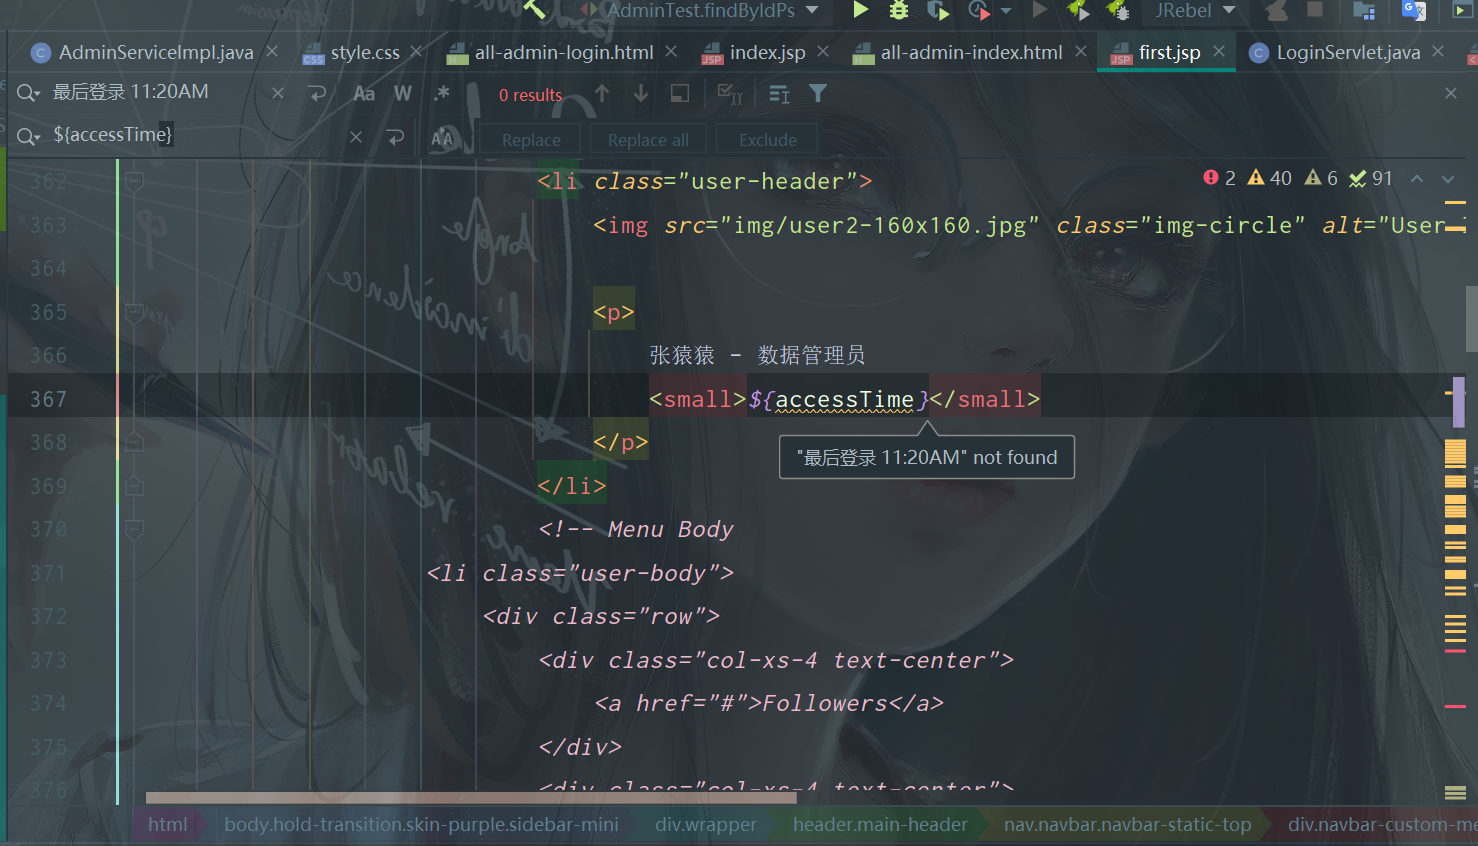This screenshot has width=1478, height=846.
Task: Add a new line in the search field
Action: (x=318, y=93)
